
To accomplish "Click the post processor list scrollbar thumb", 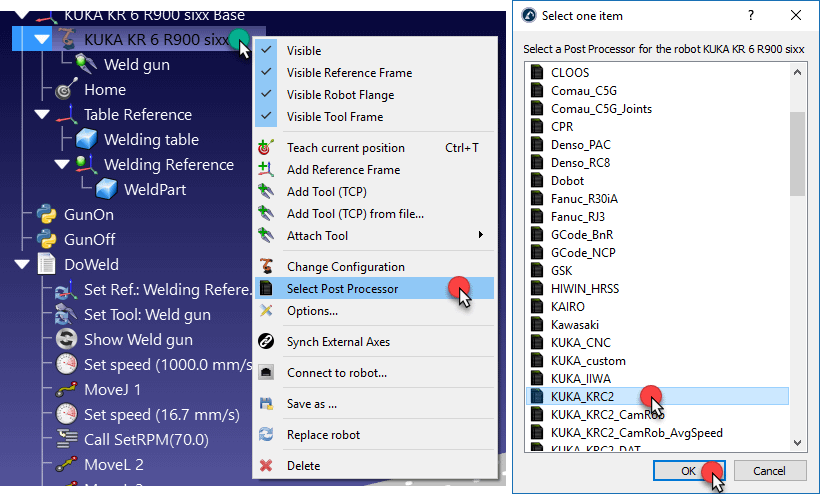I will pos(797,154).
